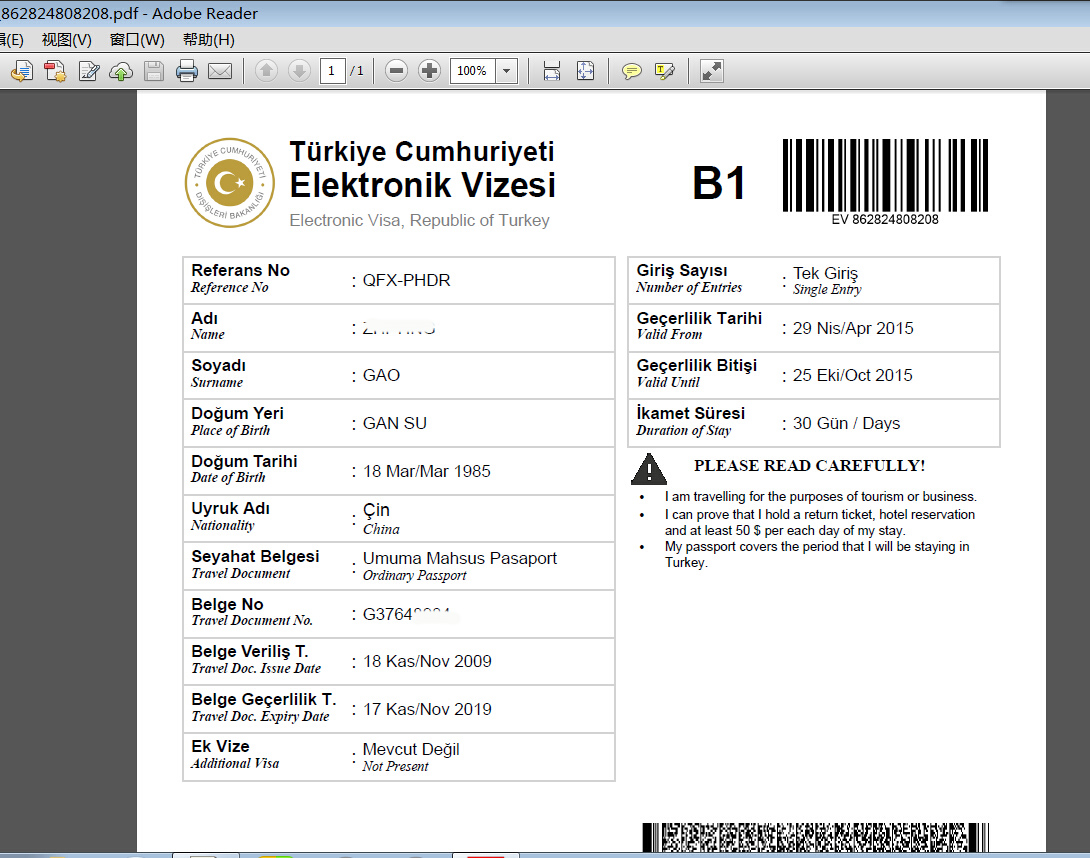This screenshot has height=858, width=1090.
Task: Click the sign document pen icon
Action: [x=89, y=71]
